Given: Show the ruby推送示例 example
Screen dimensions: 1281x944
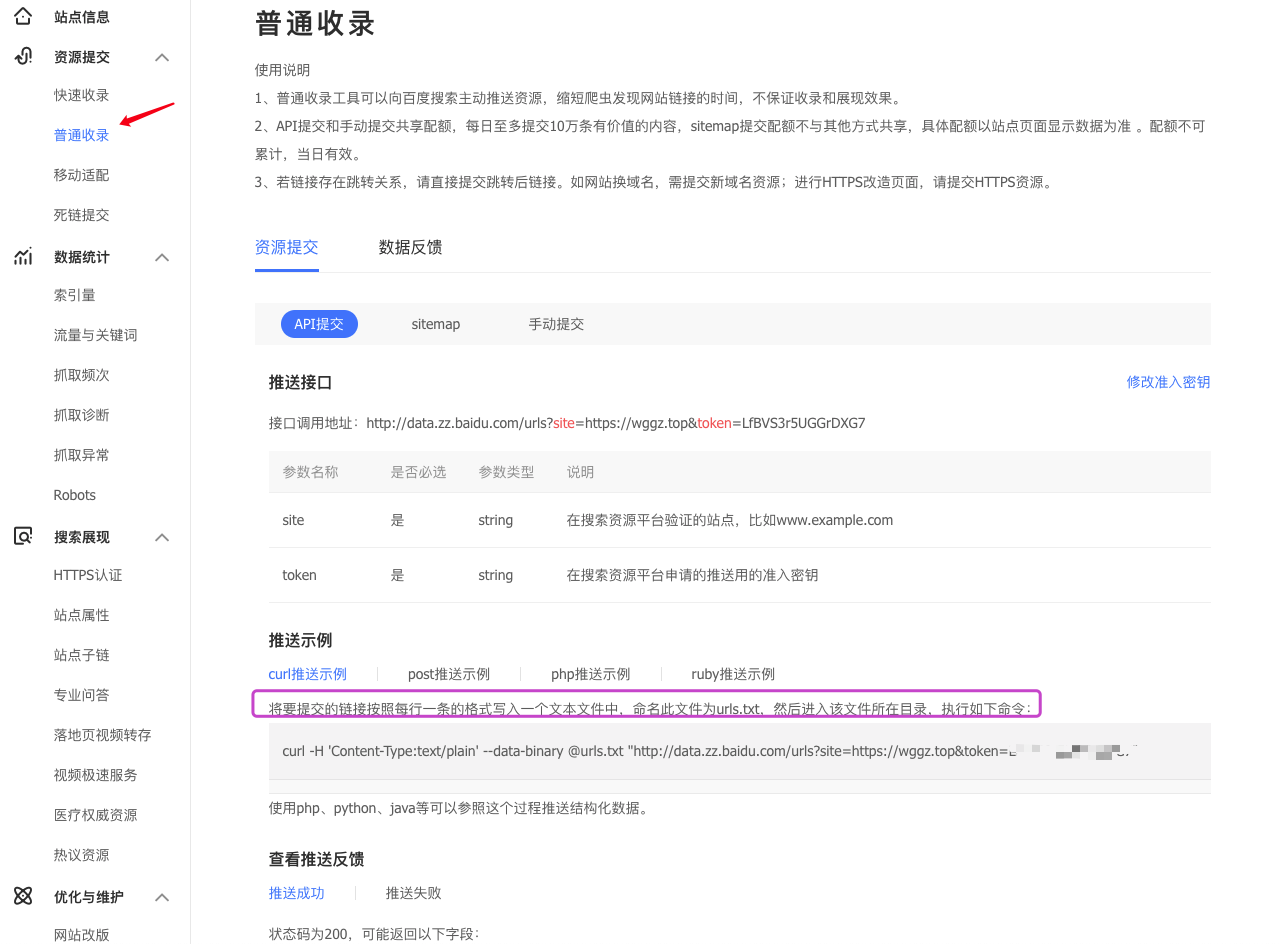Looking at the screenshot, I should [733, 674].
